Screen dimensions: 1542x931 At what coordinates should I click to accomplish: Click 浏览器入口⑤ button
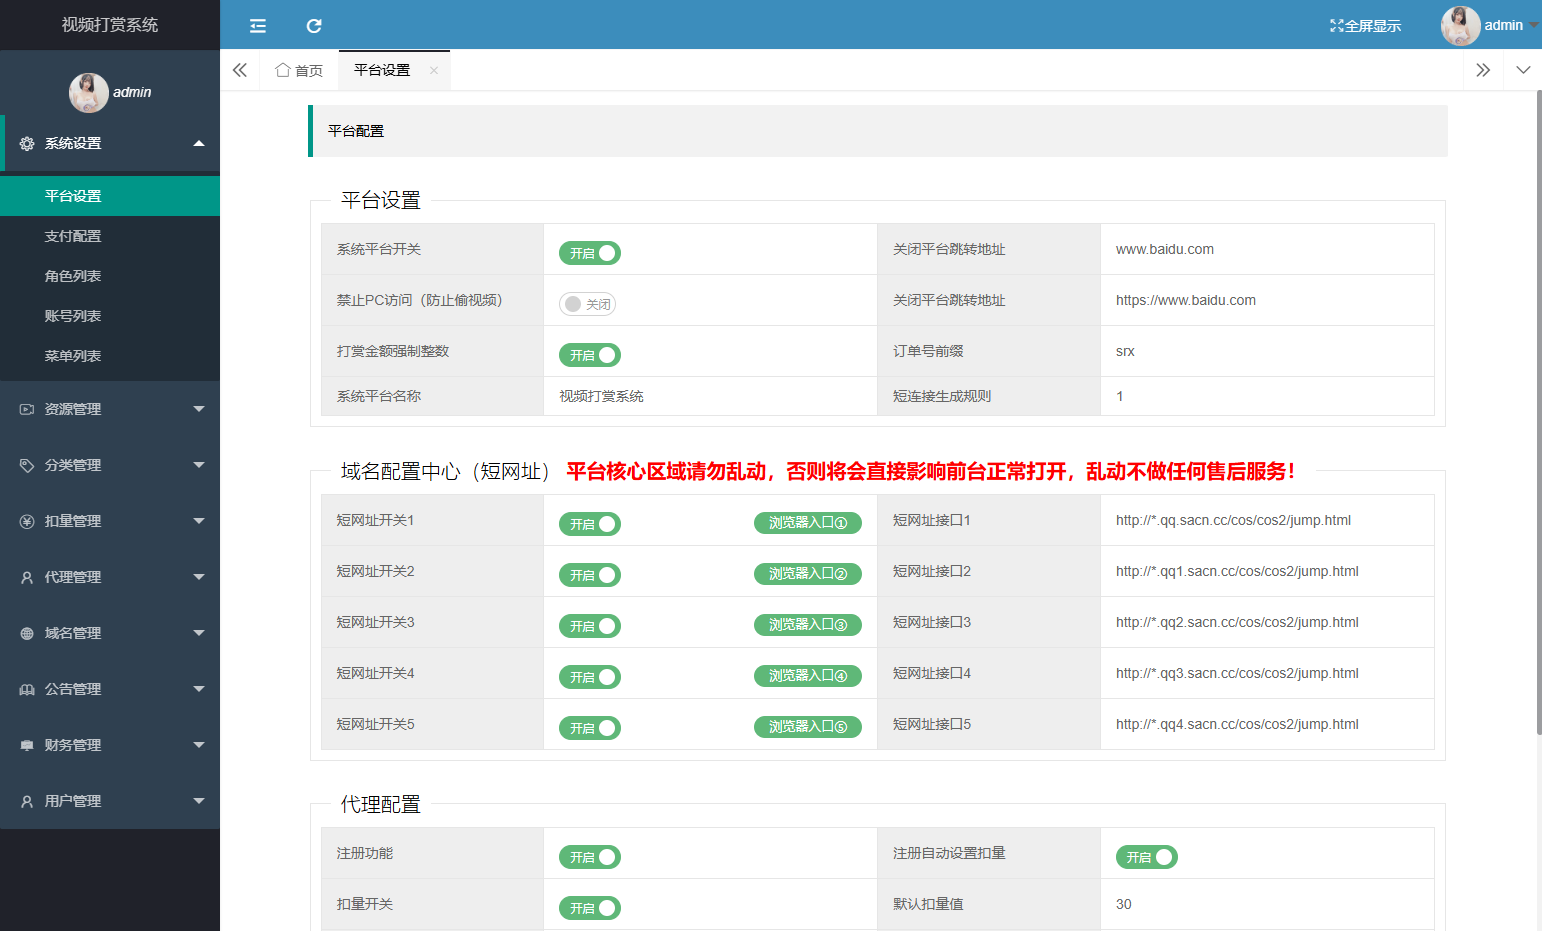808,727
